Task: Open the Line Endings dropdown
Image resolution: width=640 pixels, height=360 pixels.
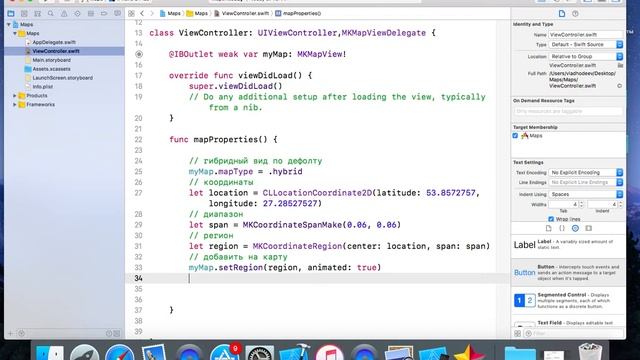Action: point(586,182)
